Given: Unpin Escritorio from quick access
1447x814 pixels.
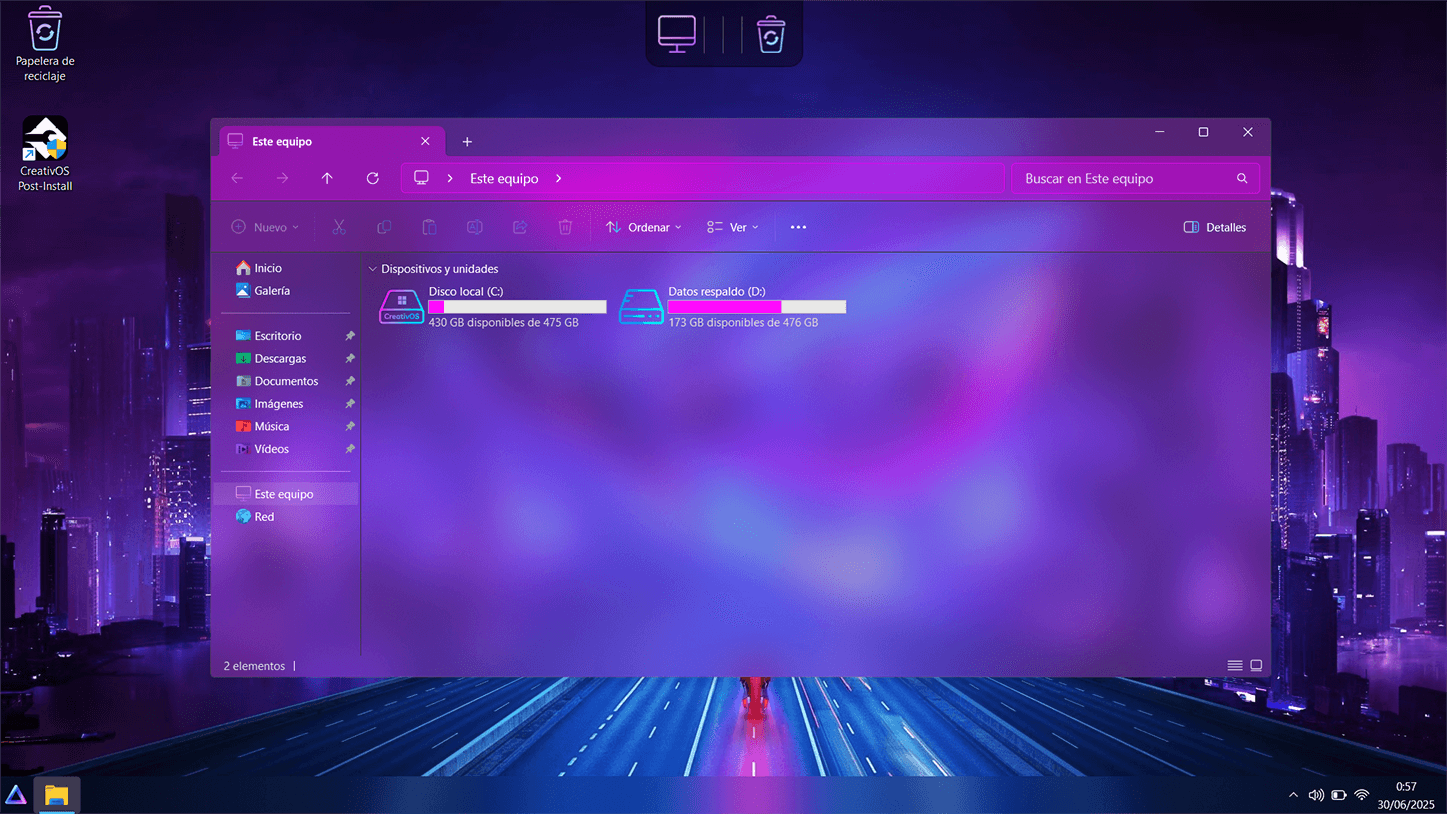Looking at the screenshot, I should (x=350, y=336).
